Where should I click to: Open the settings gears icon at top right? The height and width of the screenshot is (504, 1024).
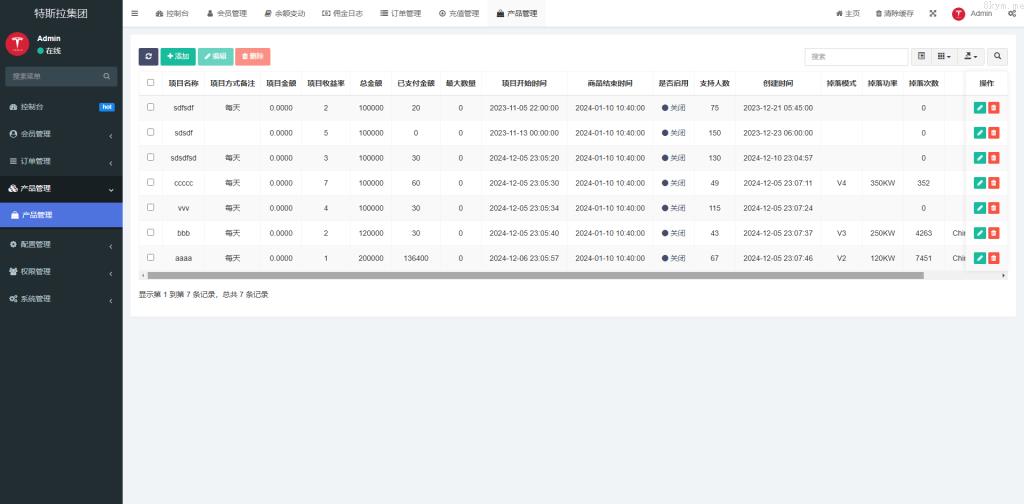coord(1012,14)
